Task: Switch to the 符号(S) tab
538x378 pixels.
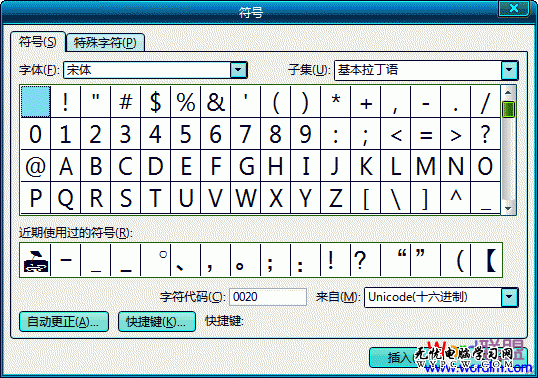Action: click(x=38, y=42)
